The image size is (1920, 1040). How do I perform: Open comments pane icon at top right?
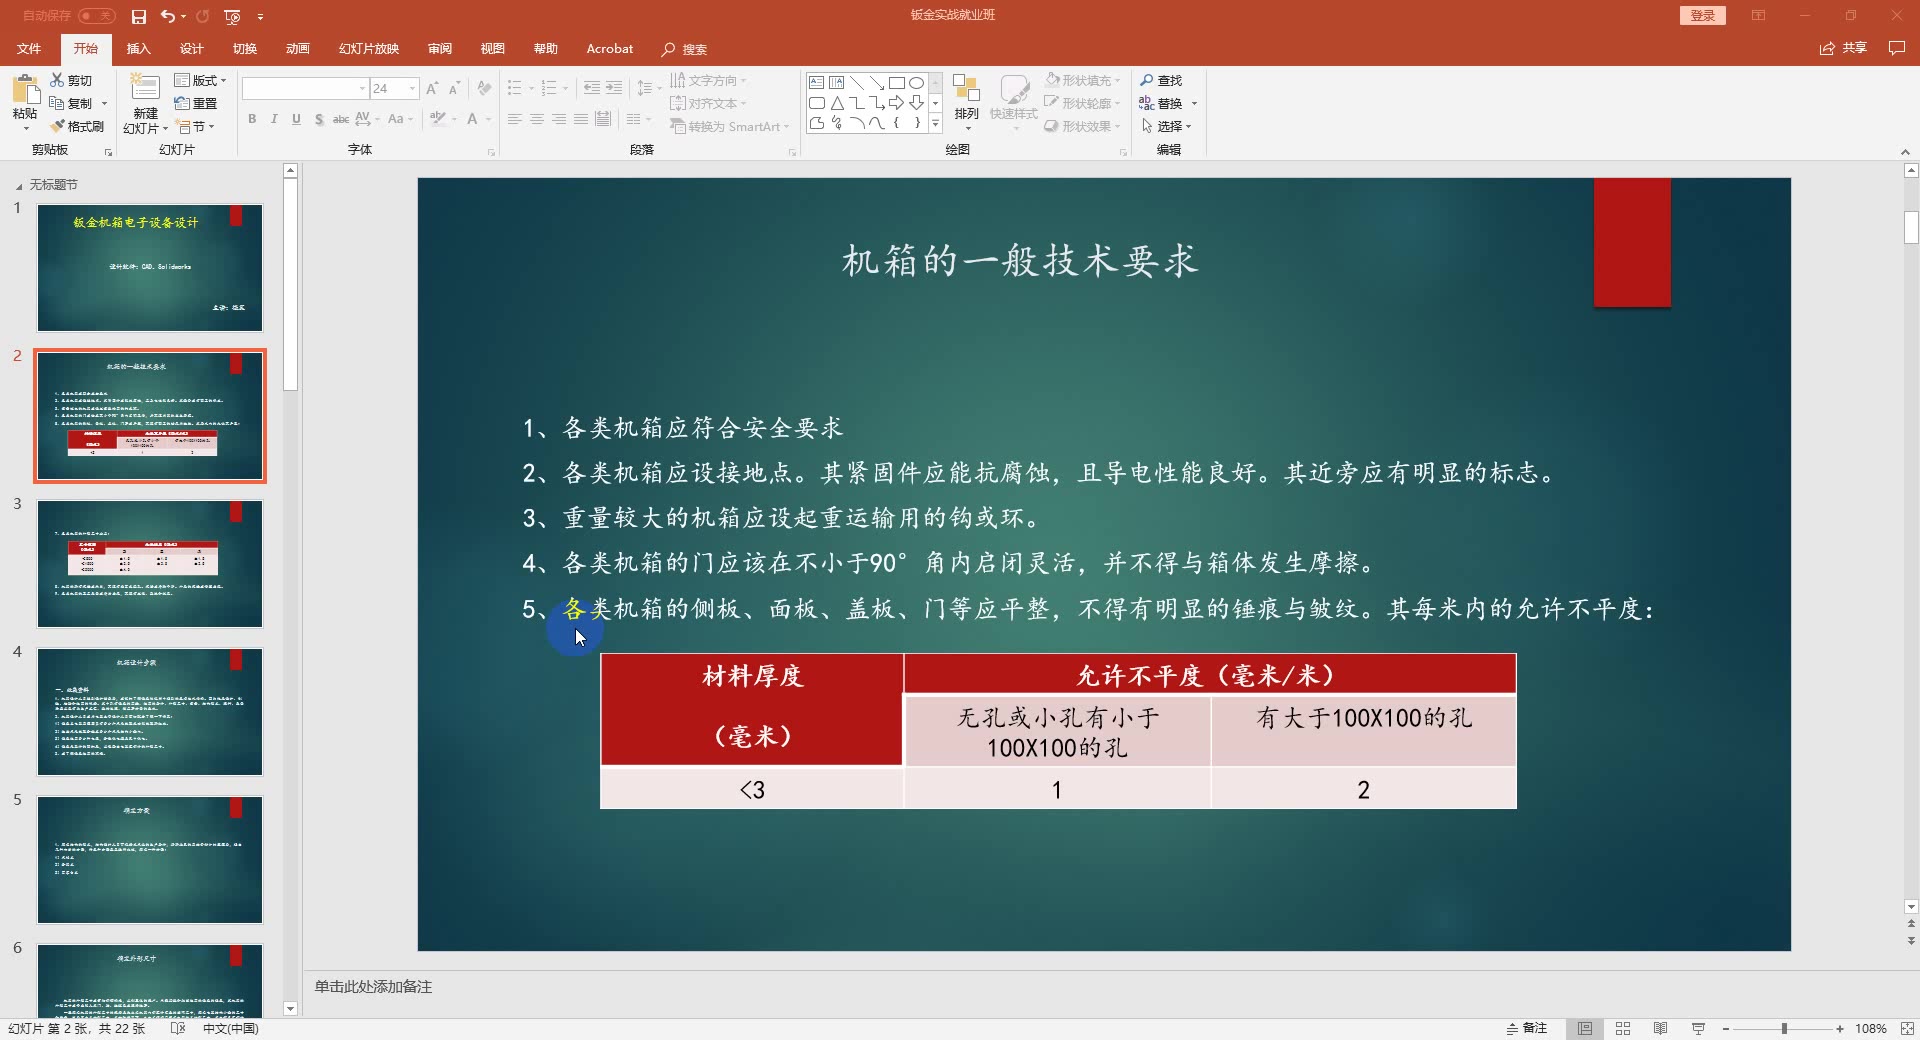1896,48
